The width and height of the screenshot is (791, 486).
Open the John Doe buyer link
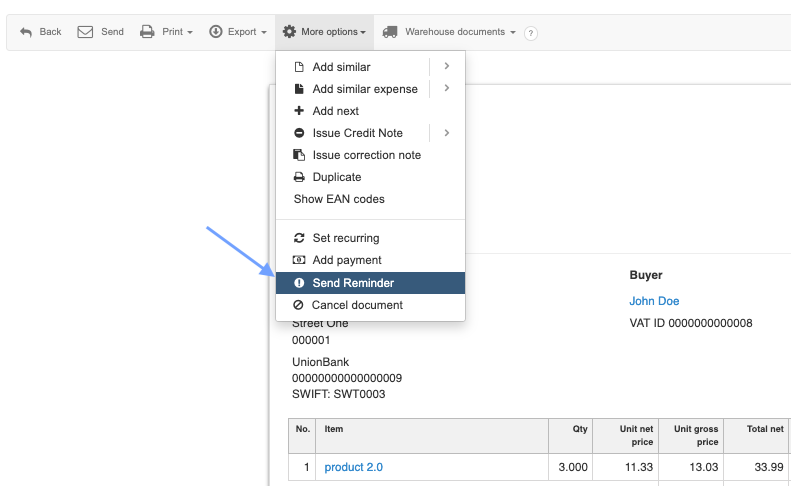point(654,301)
